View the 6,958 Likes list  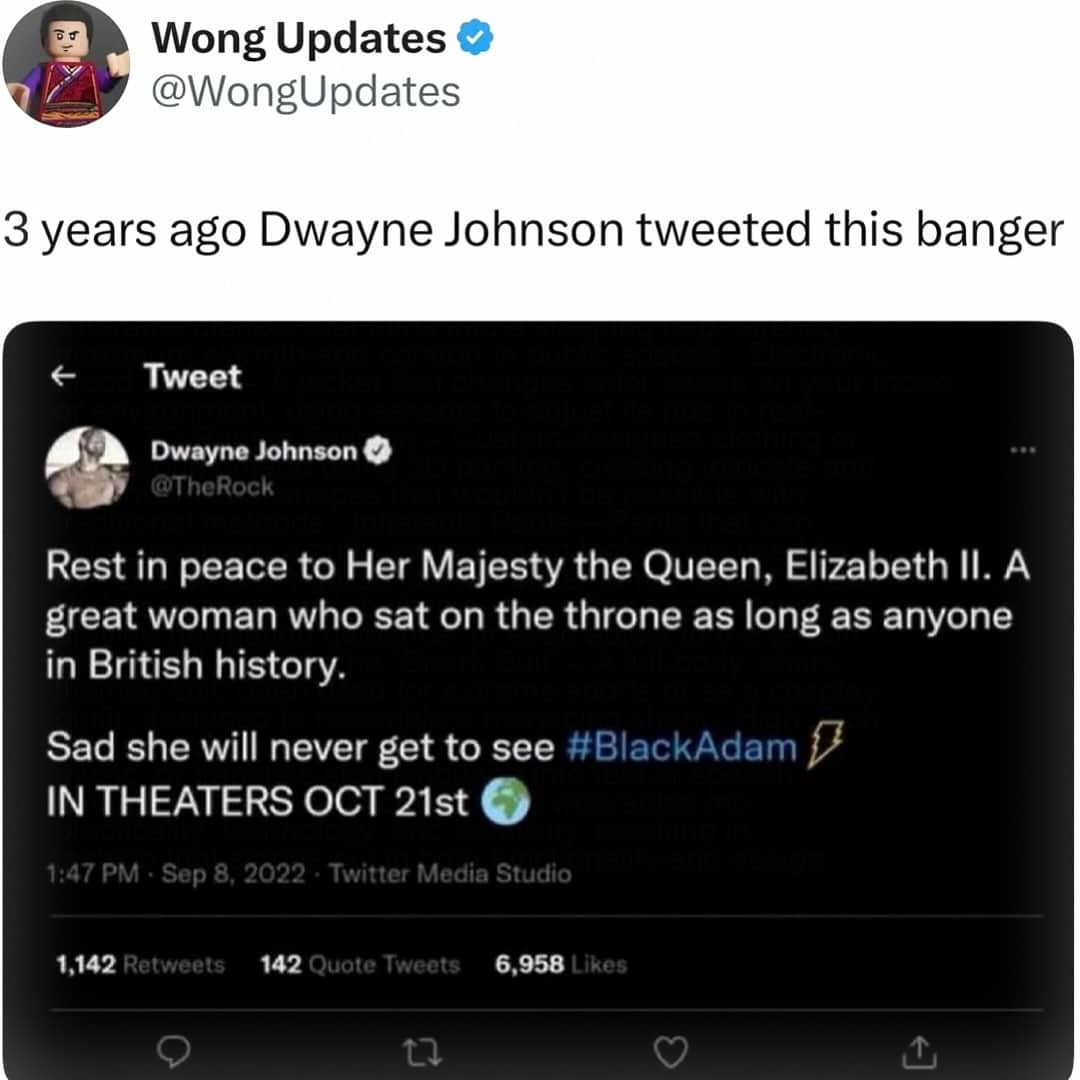561,964
